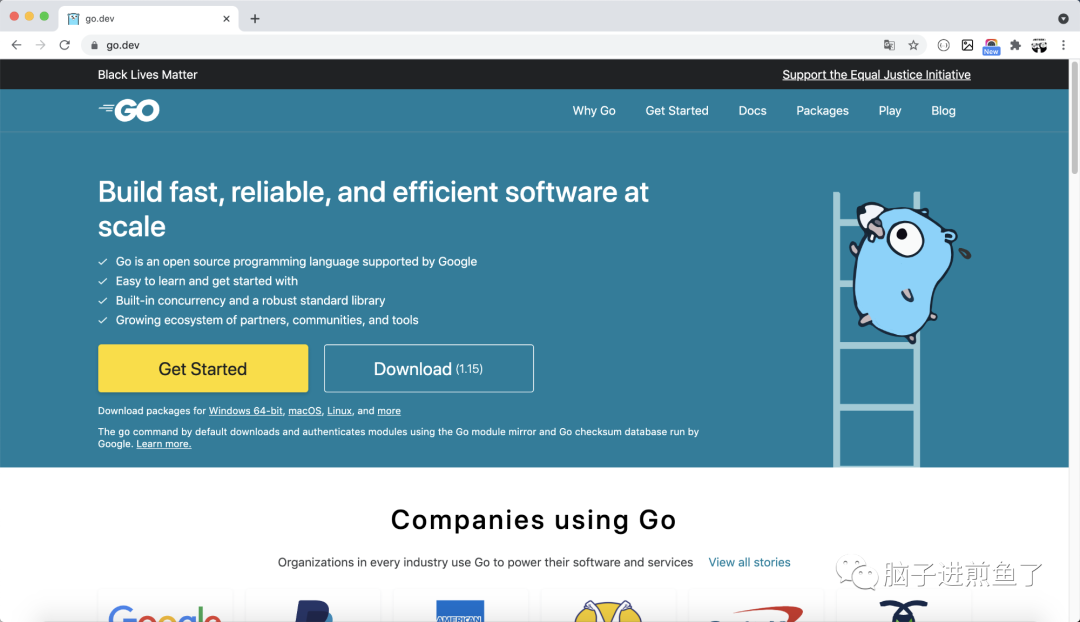Click the 'more' download packages link
The image size is (1080, 622).
pos(388,411)
